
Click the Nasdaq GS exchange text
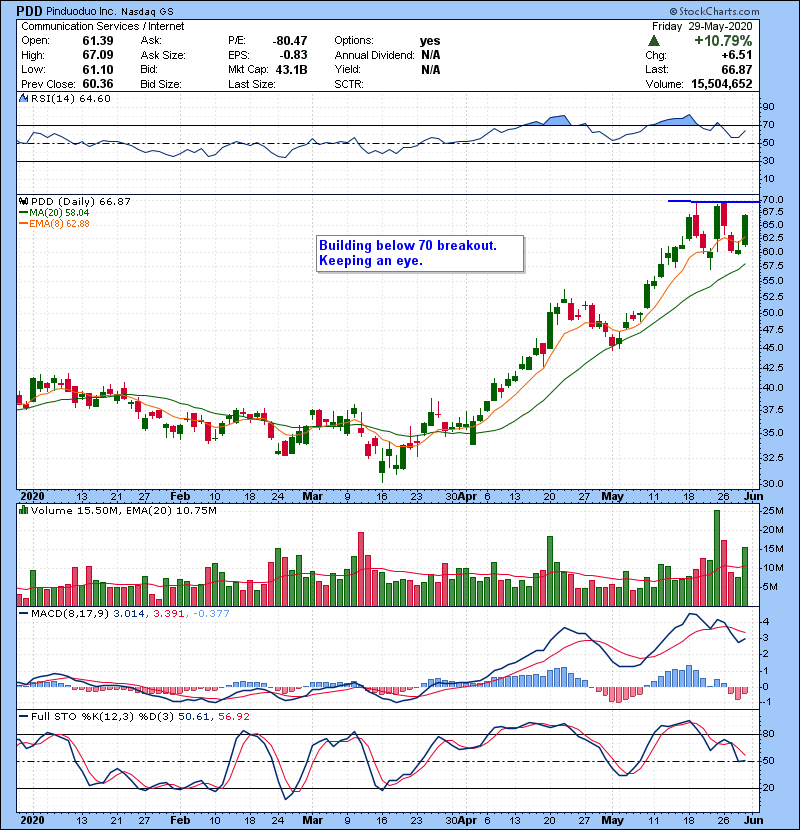pyautogui.click(x=147, y=12)
